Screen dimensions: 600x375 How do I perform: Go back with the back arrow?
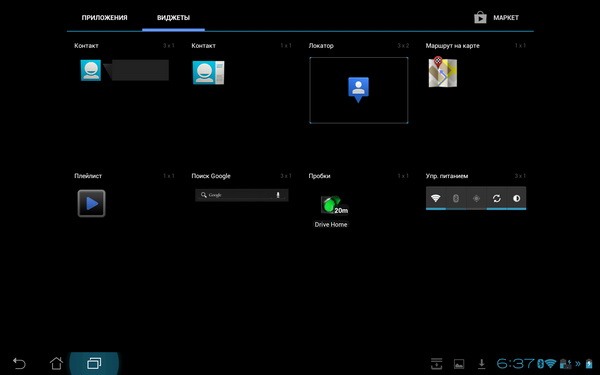point(19,363)
